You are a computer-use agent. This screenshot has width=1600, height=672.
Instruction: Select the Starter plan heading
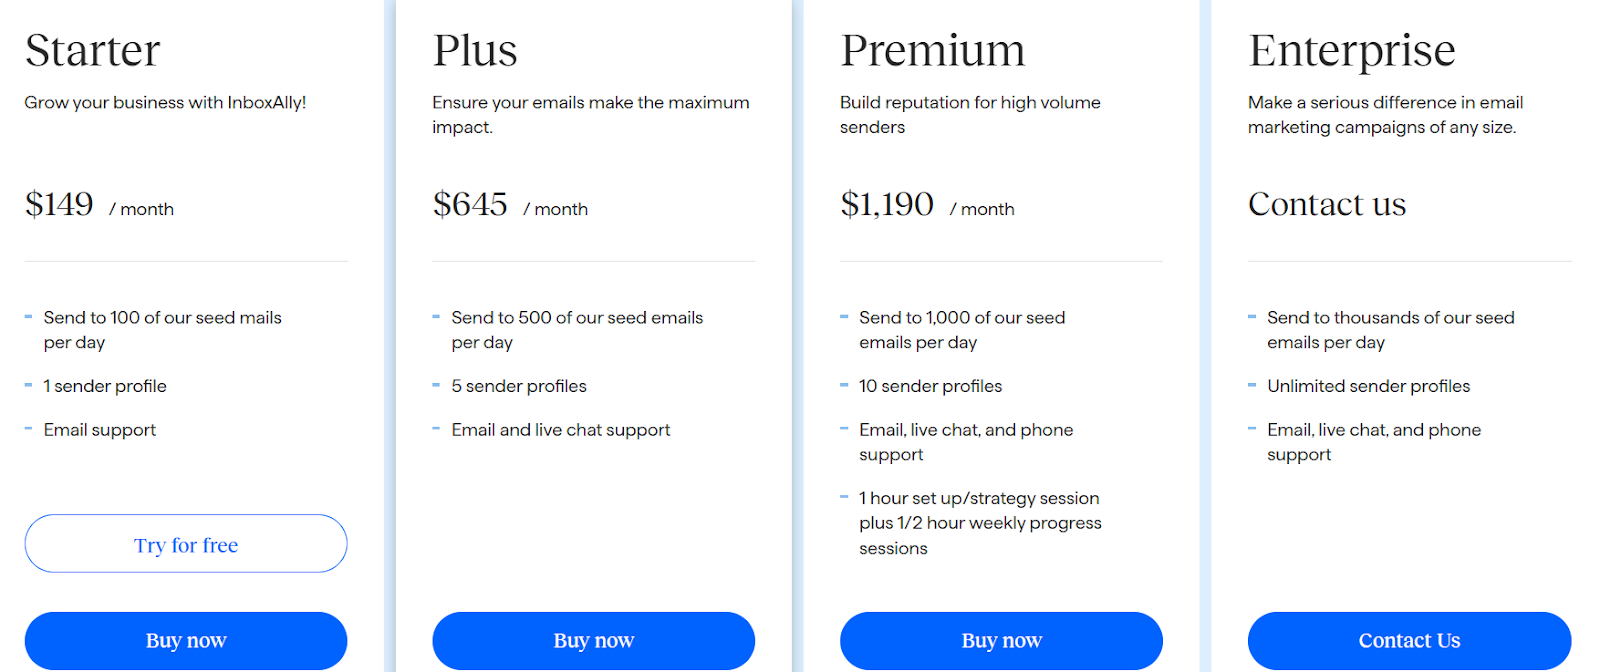click(92, 50)
